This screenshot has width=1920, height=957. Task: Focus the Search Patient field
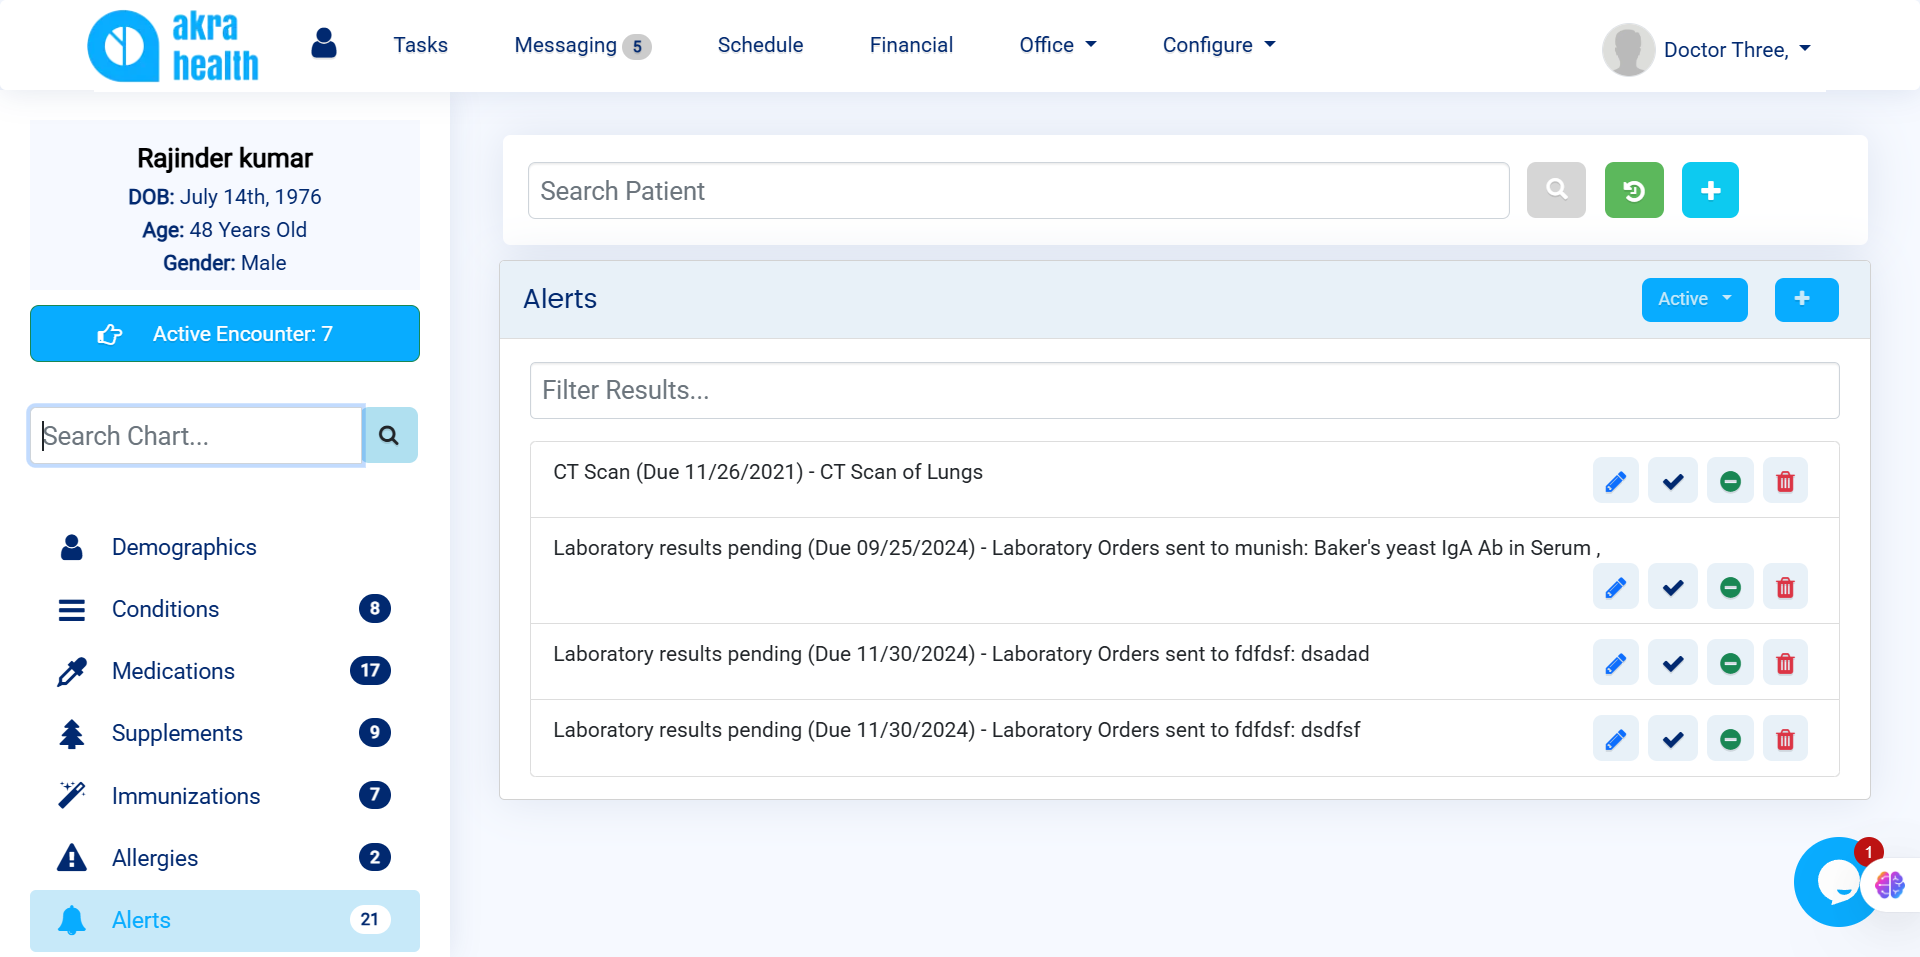tap(1018, 191)
